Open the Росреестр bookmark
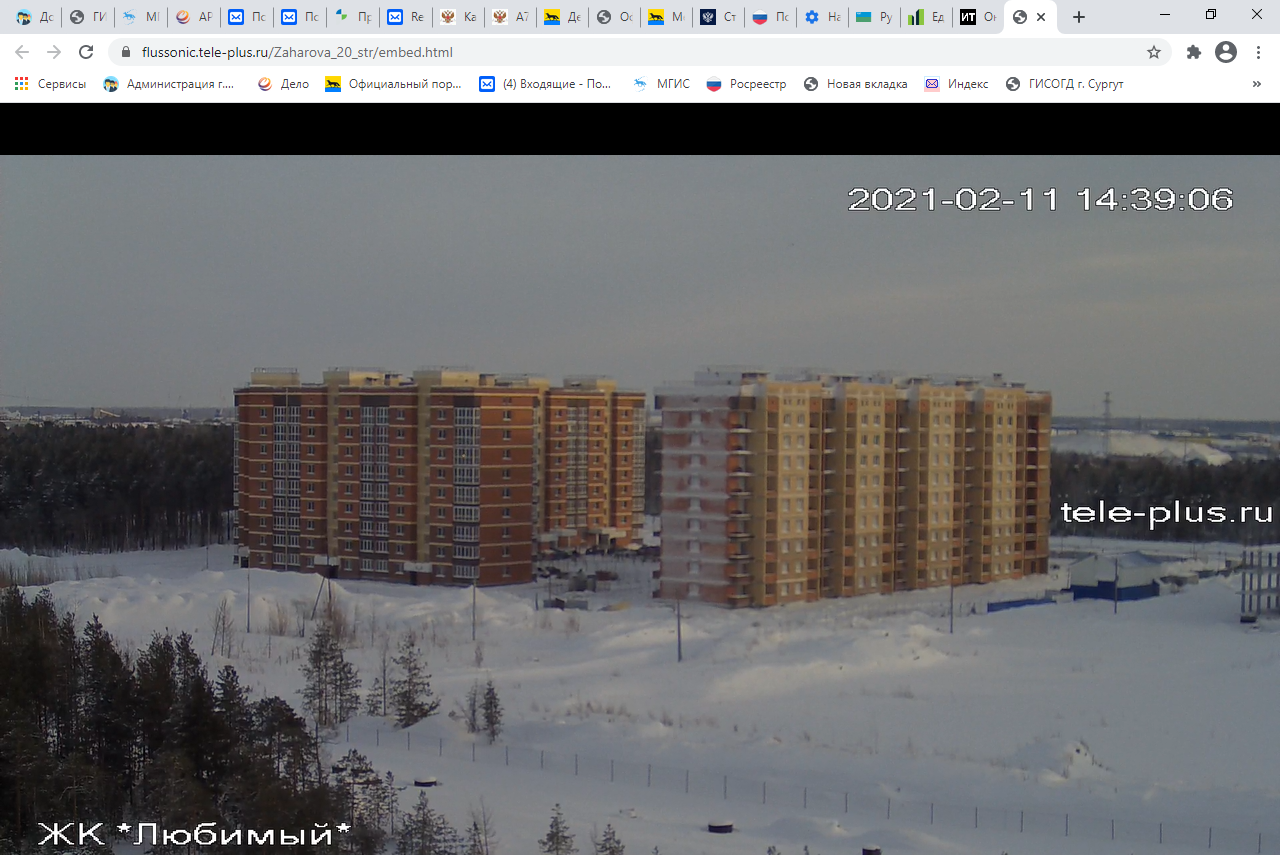 746,84
